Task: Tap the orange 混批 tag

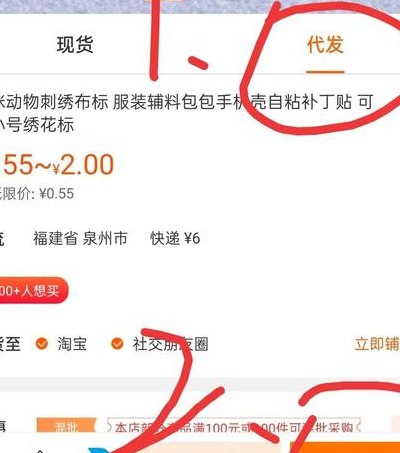Action: [66, 426]
